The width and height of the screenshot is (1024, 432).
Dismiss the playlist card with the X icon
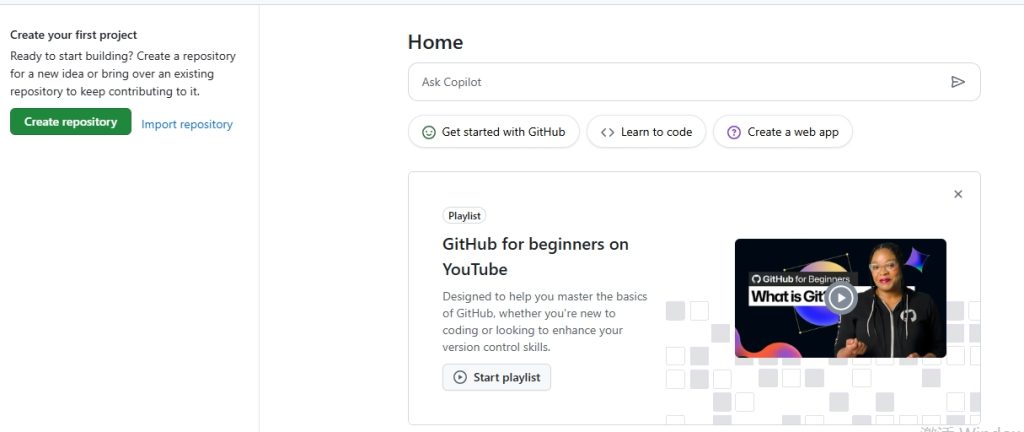958,194
